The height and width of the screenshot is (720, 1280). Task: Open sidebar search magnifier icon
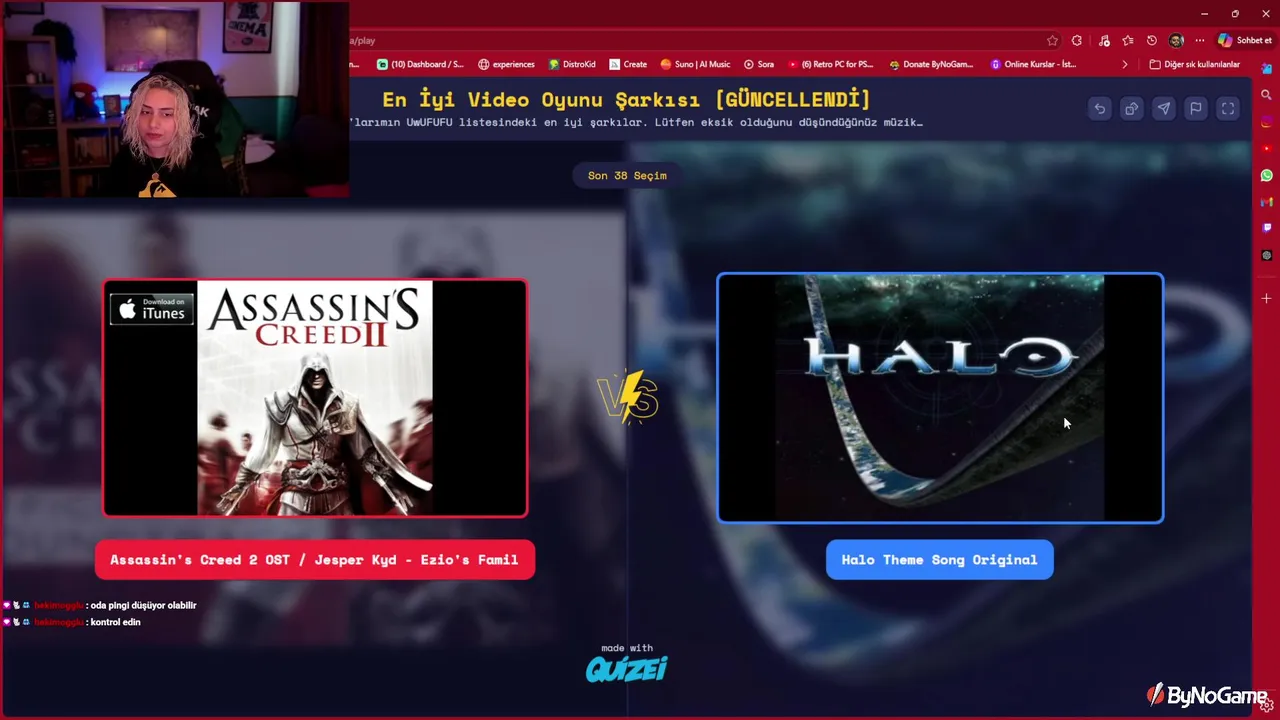1266,95
